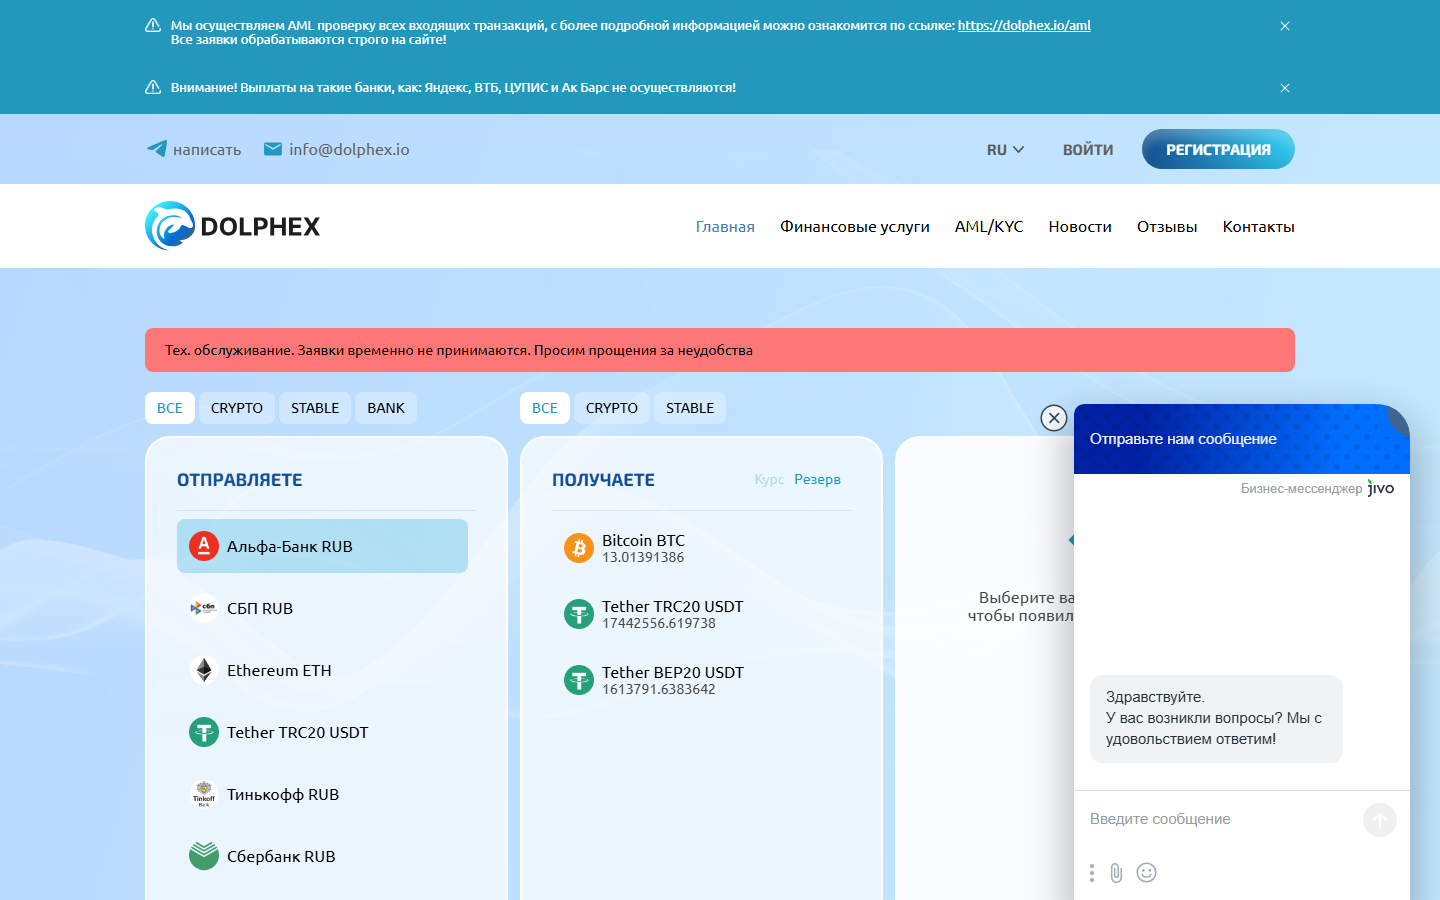This screenshot has width=1440, height=900.
Task: Select the СБП logo icon
Action: (204, 608)
